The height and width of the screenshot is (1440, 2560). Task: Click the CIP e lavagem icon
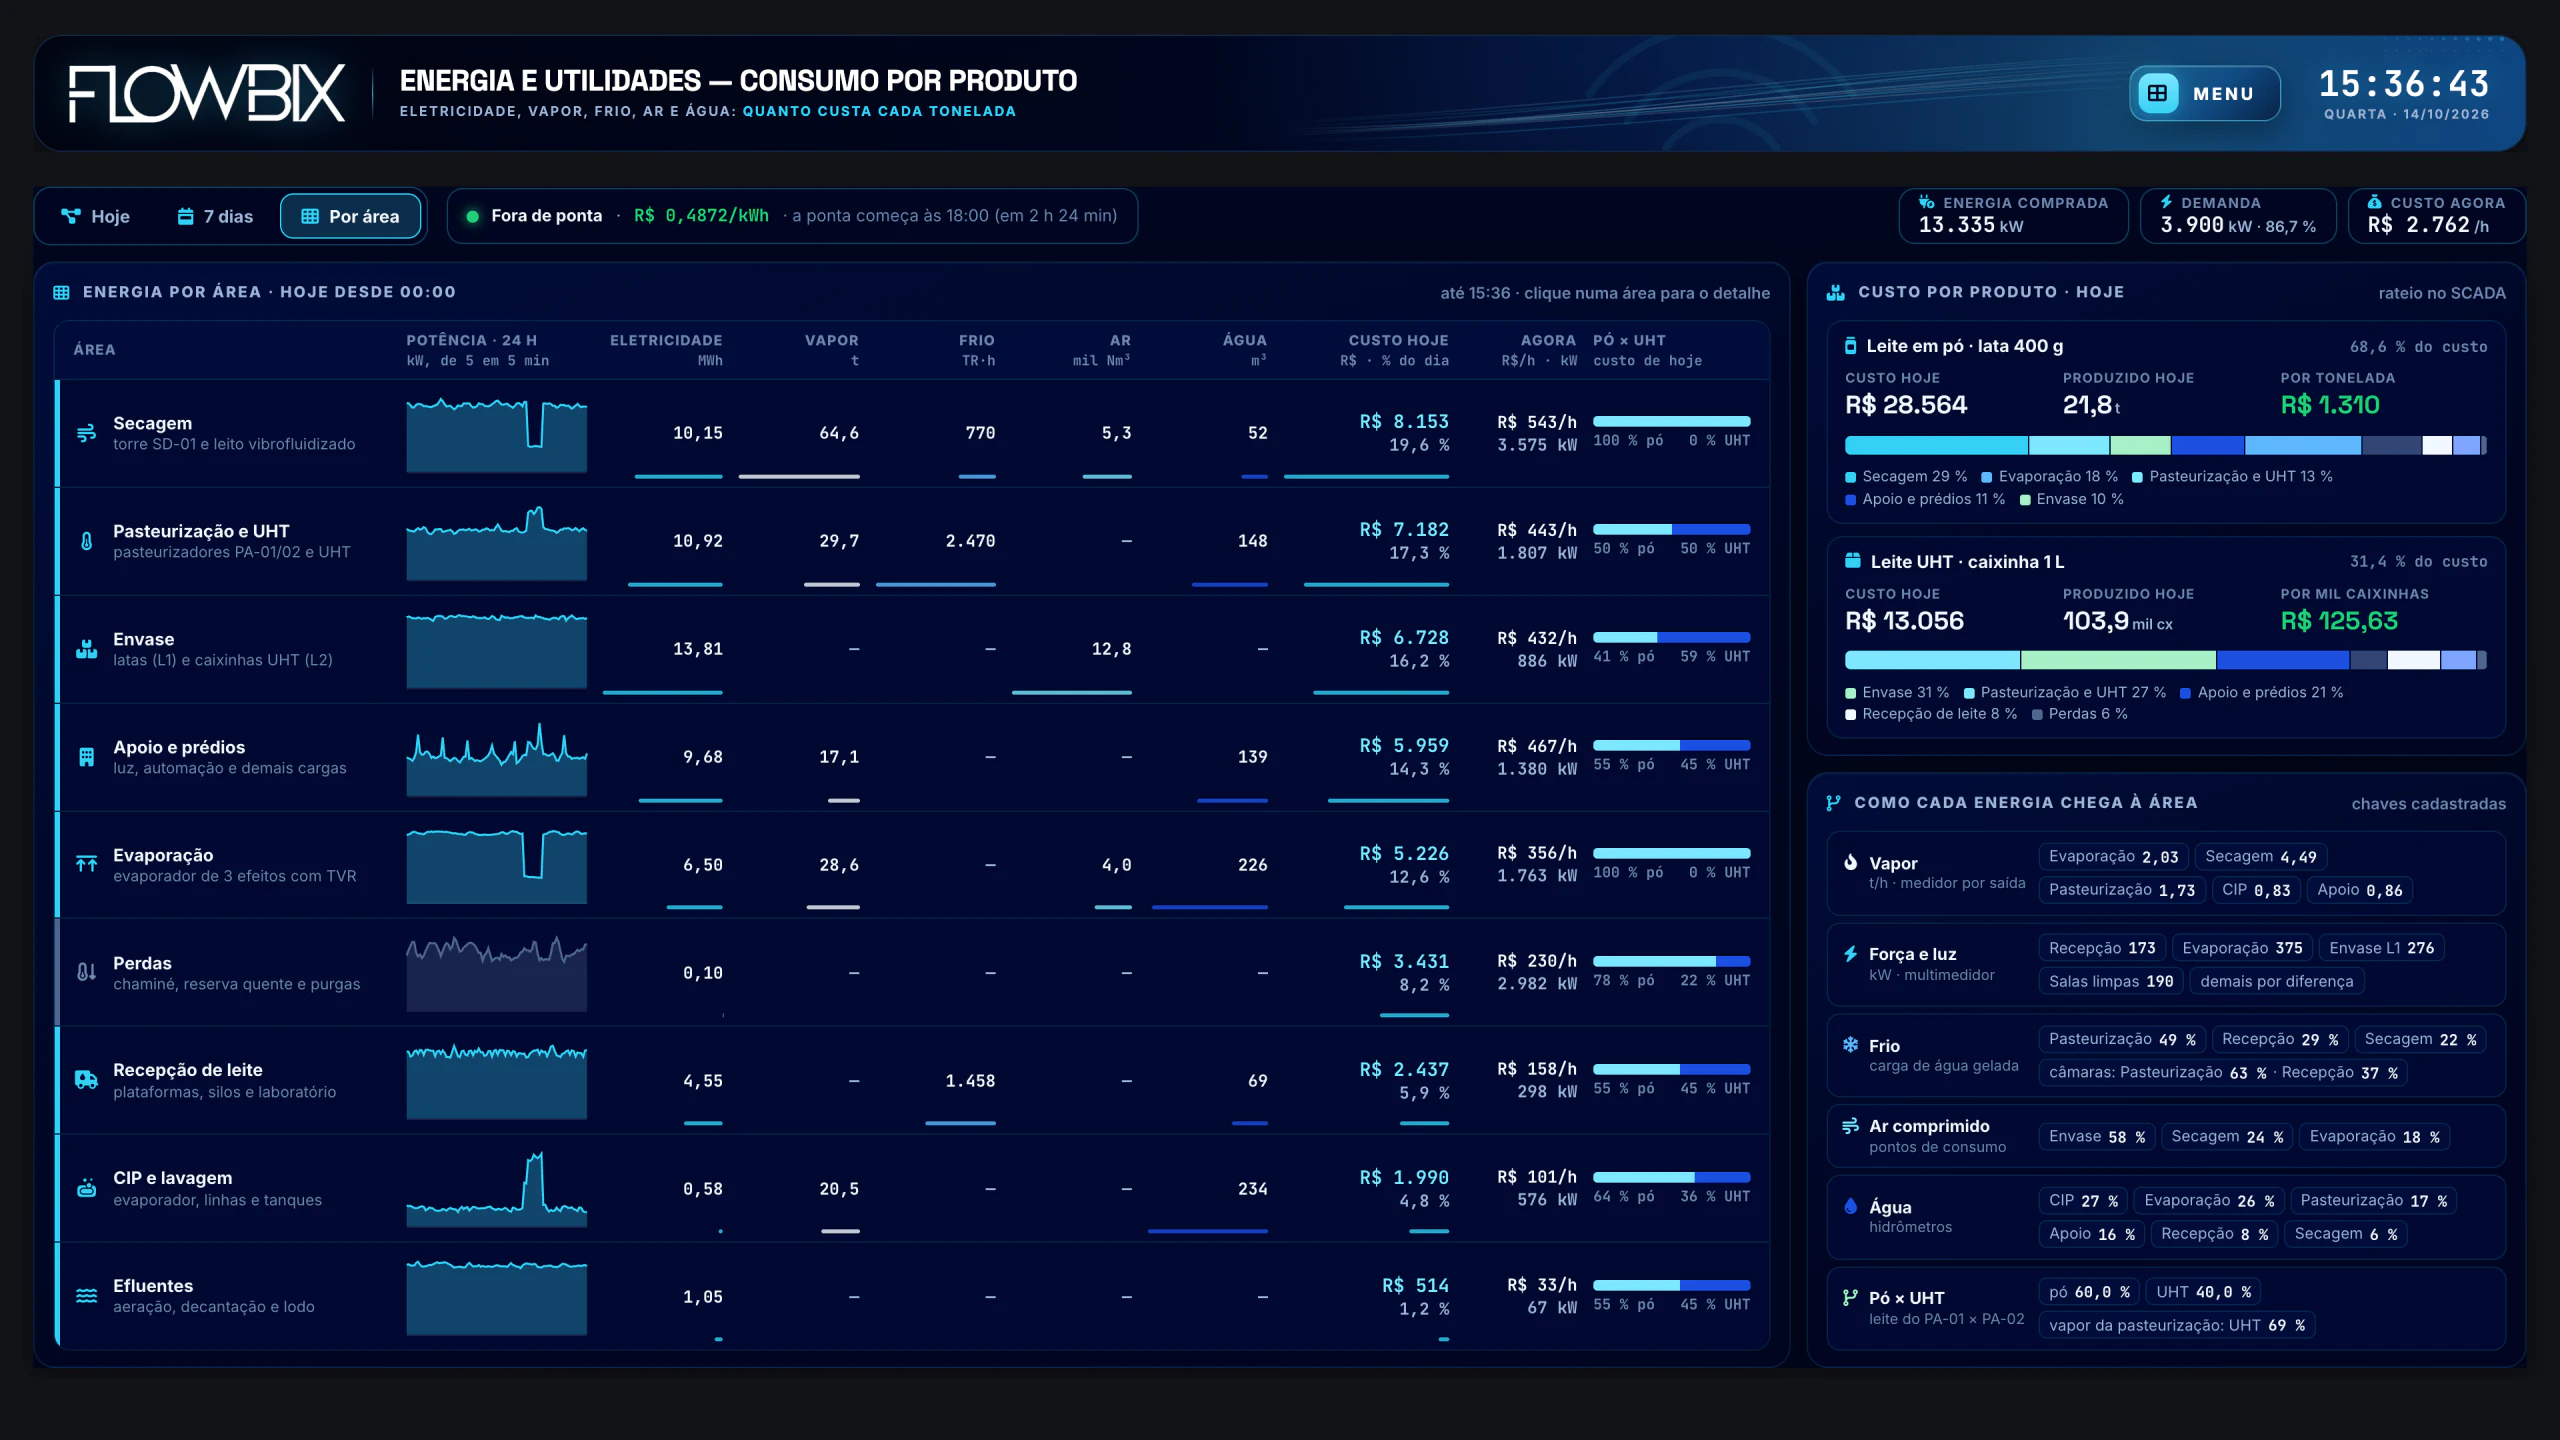click(87, 1188)
